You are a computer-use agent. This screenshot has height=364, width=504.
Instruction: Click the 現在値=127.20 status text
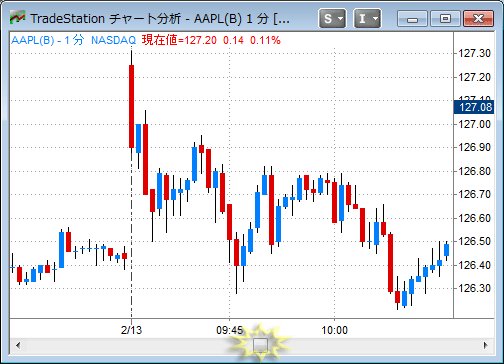tap(179, 40)
